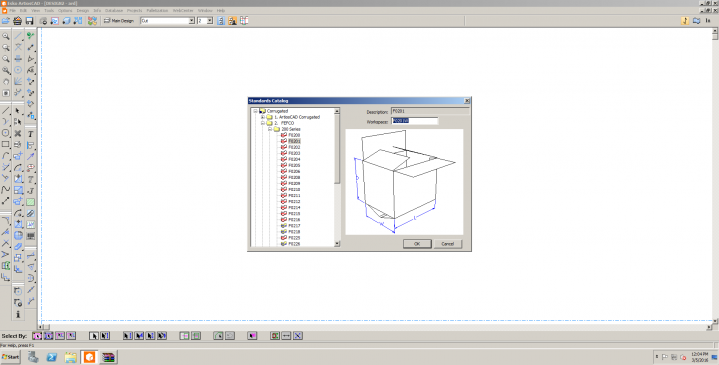Save the design with the floppy icon

pyautogui.click(x=29, y=21)
